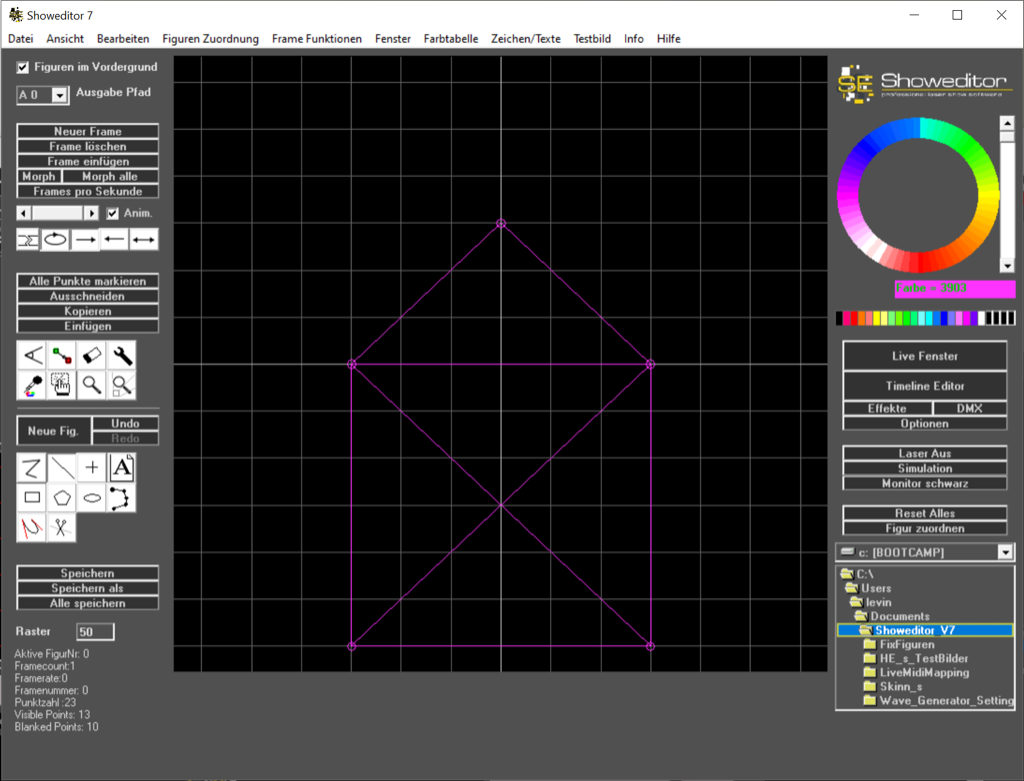The height and width of the screenshot is (781, 1024).
Task: Choose the pentagon polygon tool
Action: [x=62, y=497]
